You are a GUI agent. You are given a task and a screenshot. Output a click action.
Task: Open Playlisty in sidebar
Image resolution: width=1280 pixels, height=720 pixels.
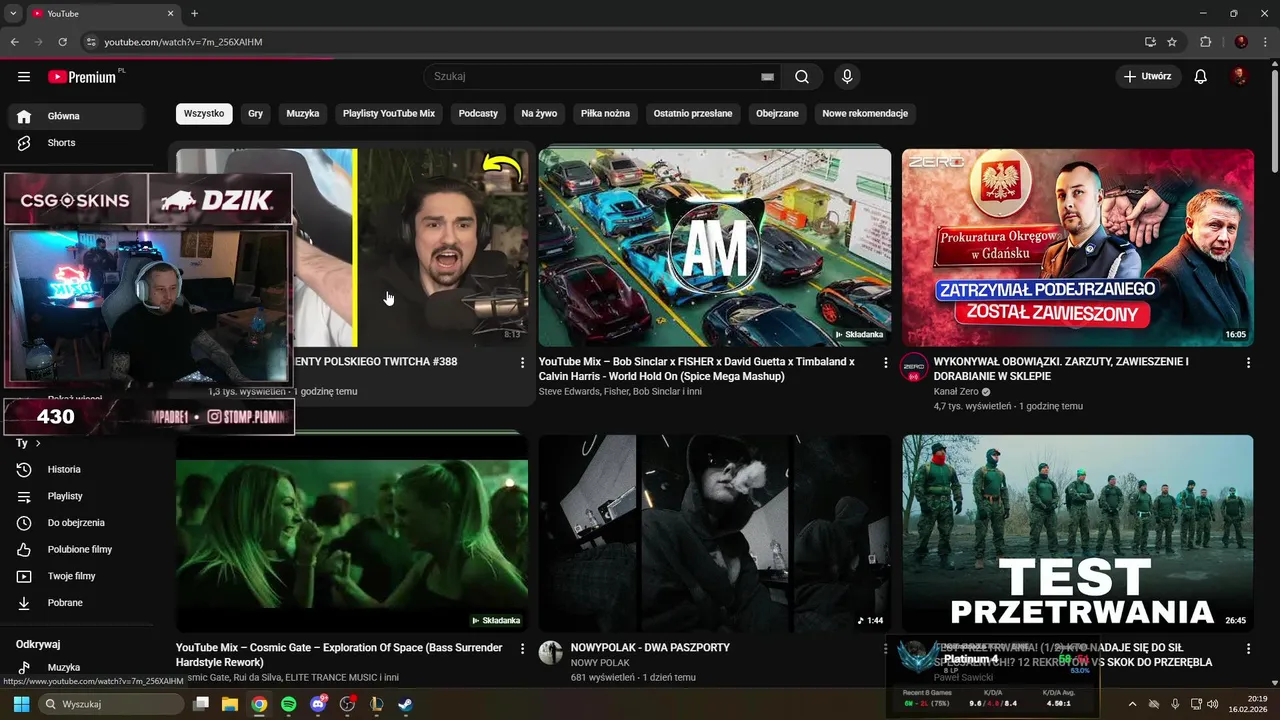[x=76, y=496]
